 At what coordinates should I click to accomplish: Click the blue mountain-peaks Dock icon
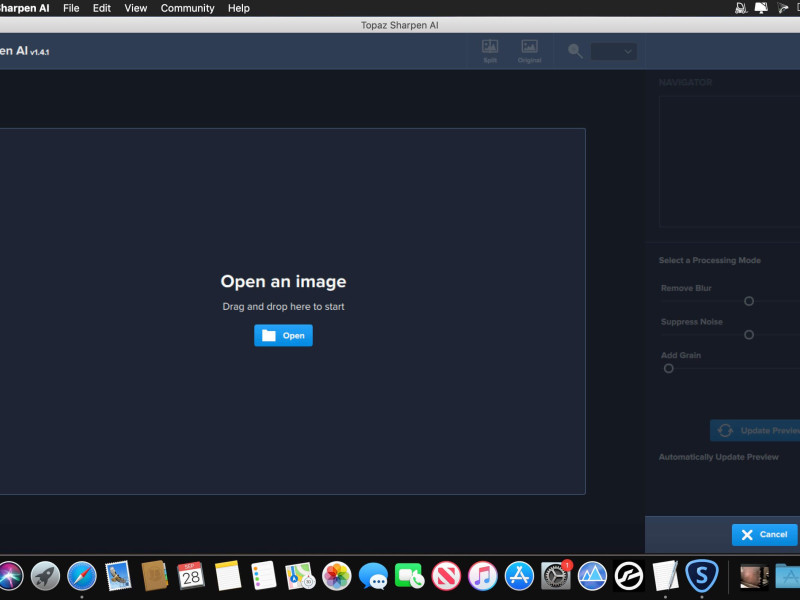[x=592, y=576]
